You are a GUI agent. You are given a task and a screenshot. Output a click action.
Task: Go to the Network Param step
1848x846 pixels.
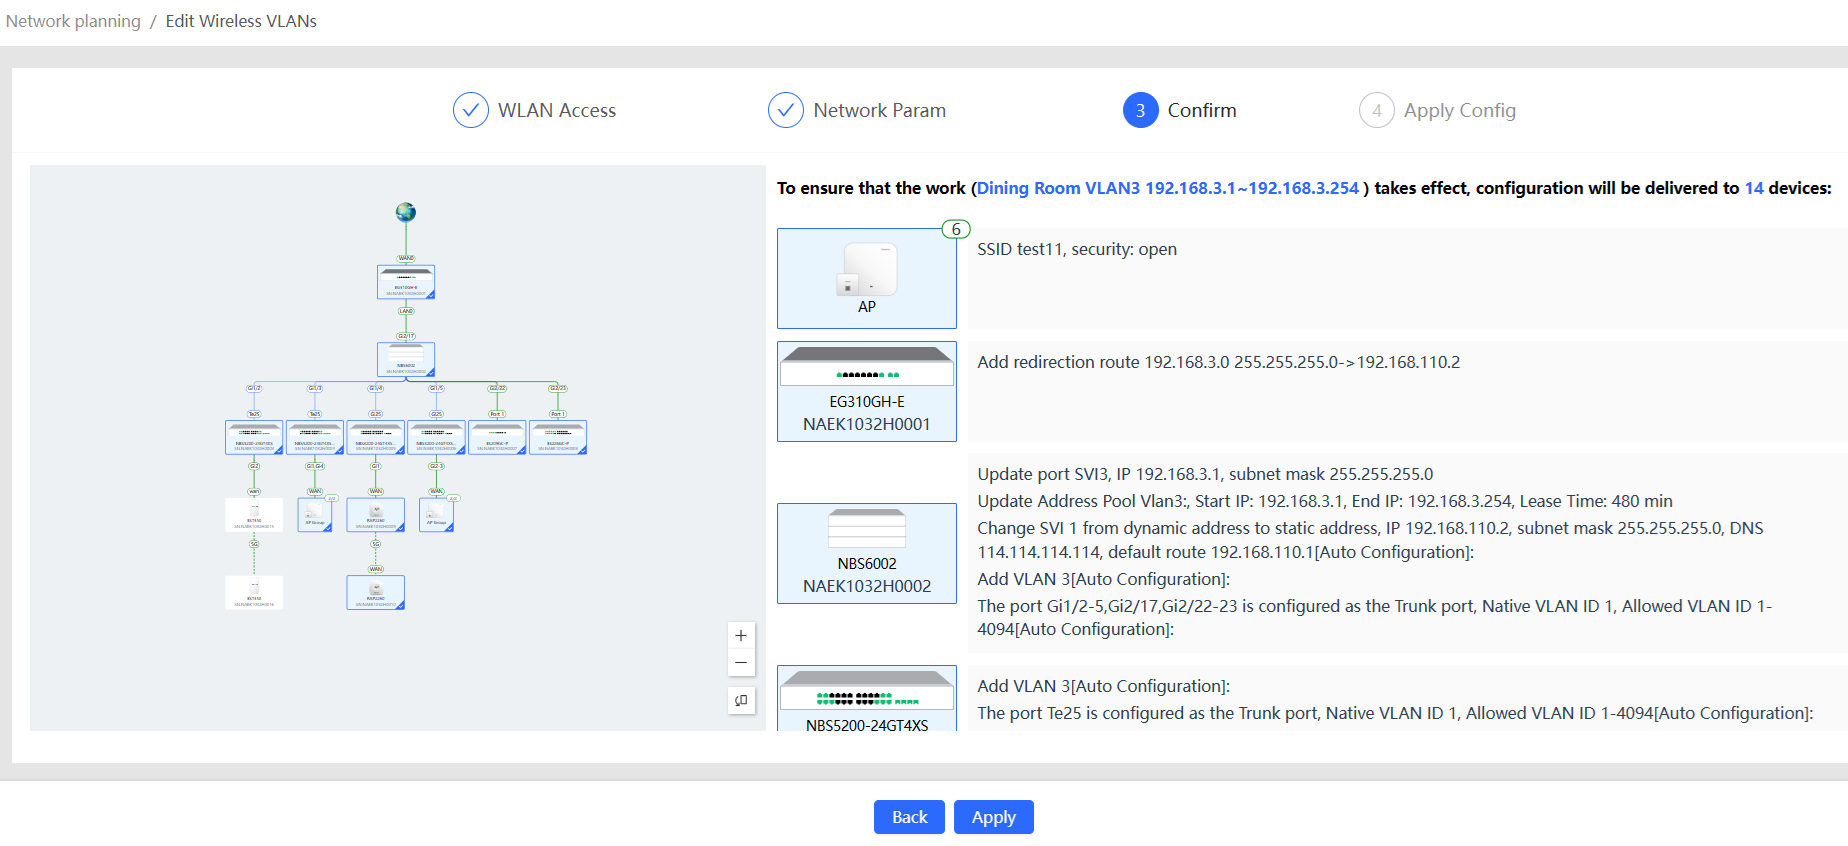[x=857, y=110]
